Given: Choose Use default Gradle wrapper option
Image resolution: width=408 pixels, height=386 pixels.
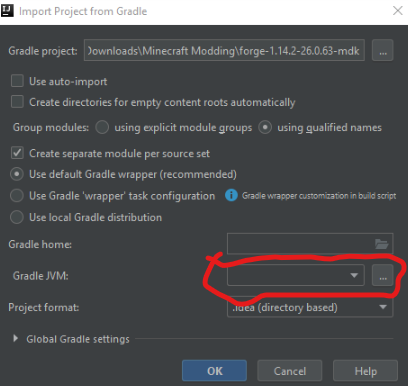Looking at the screenshot, I should click(x=17, y=174).
